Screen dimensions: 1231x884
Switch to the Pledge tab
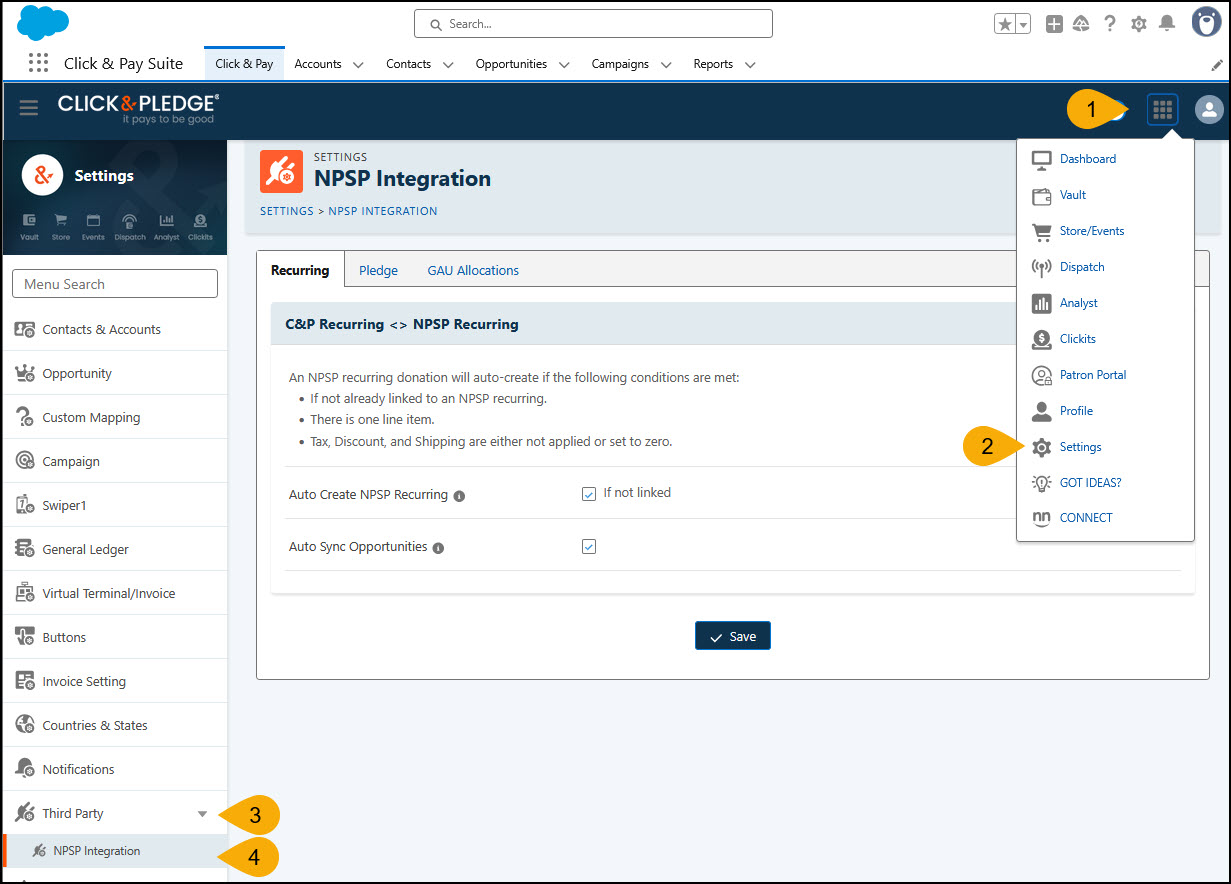pyautogui.click(x=378, y=270)
